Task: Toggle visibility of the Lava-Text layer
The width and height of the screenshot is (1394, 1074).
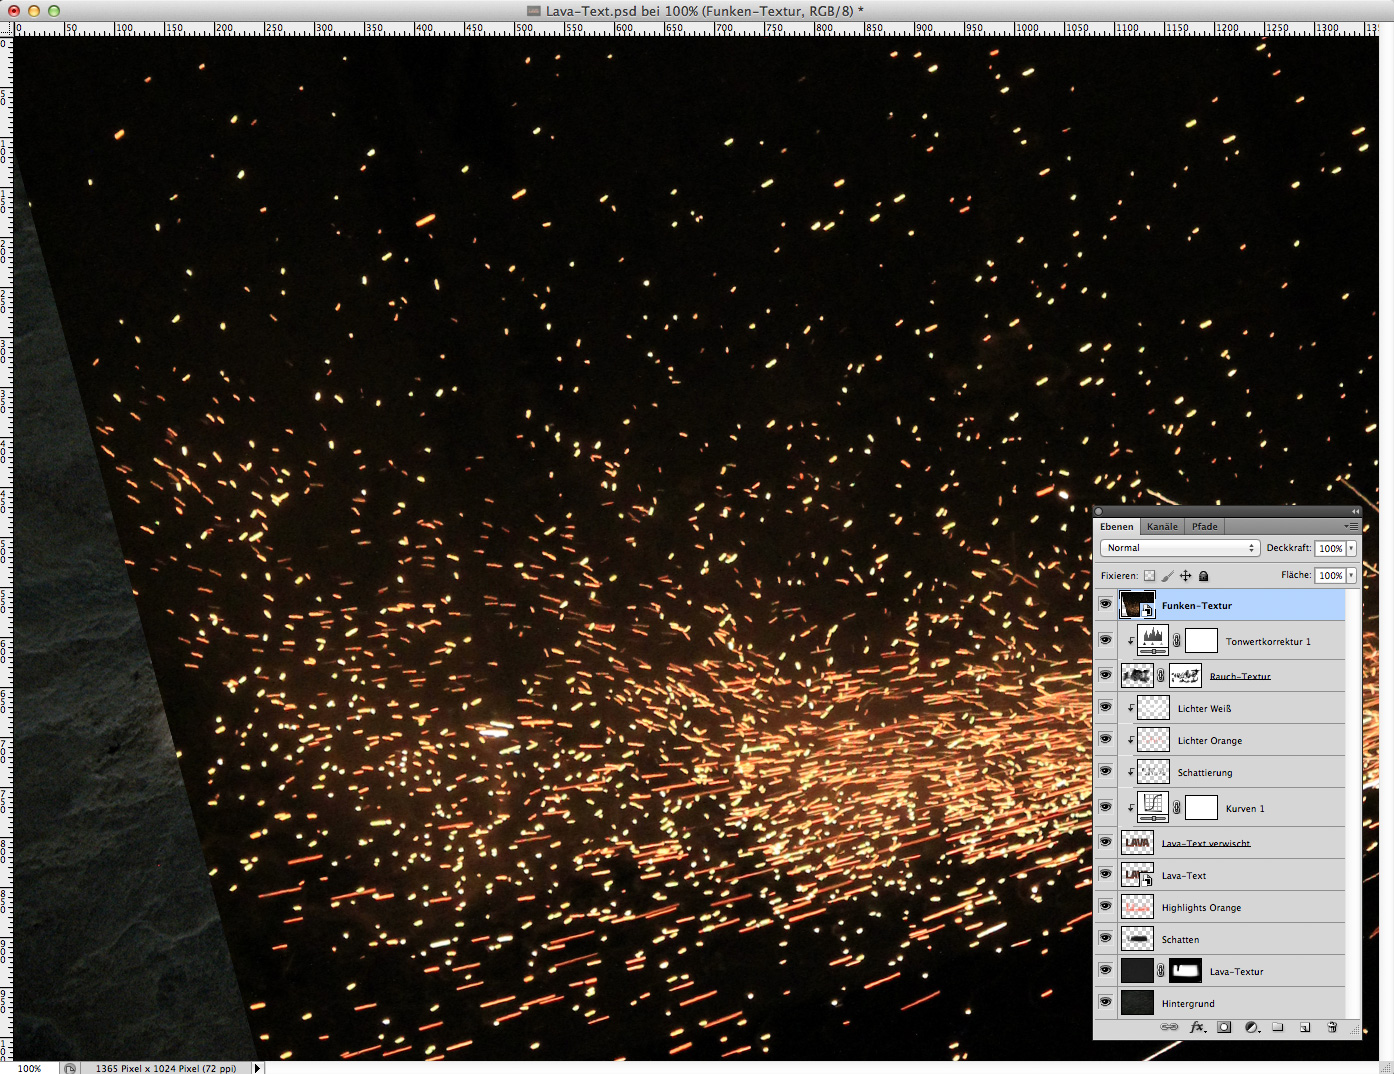Action: pos(1105,874)
